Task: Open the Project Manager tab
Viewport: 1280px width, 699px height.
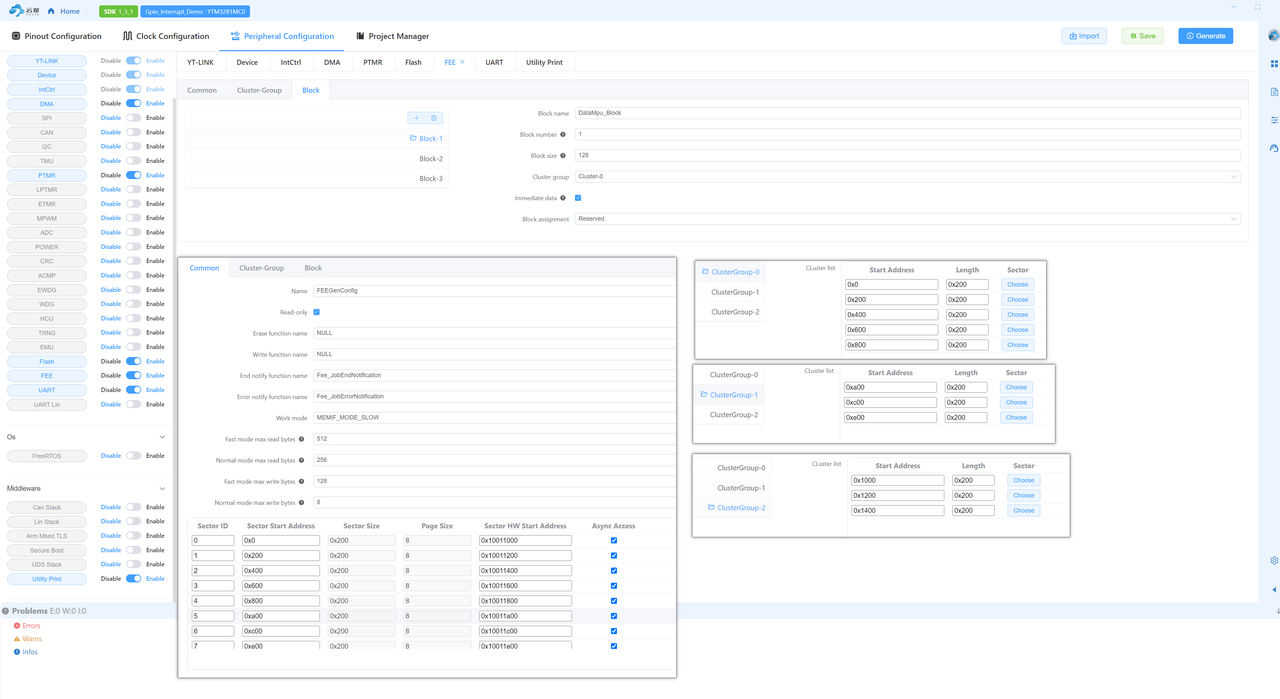Action: (393, 36)
